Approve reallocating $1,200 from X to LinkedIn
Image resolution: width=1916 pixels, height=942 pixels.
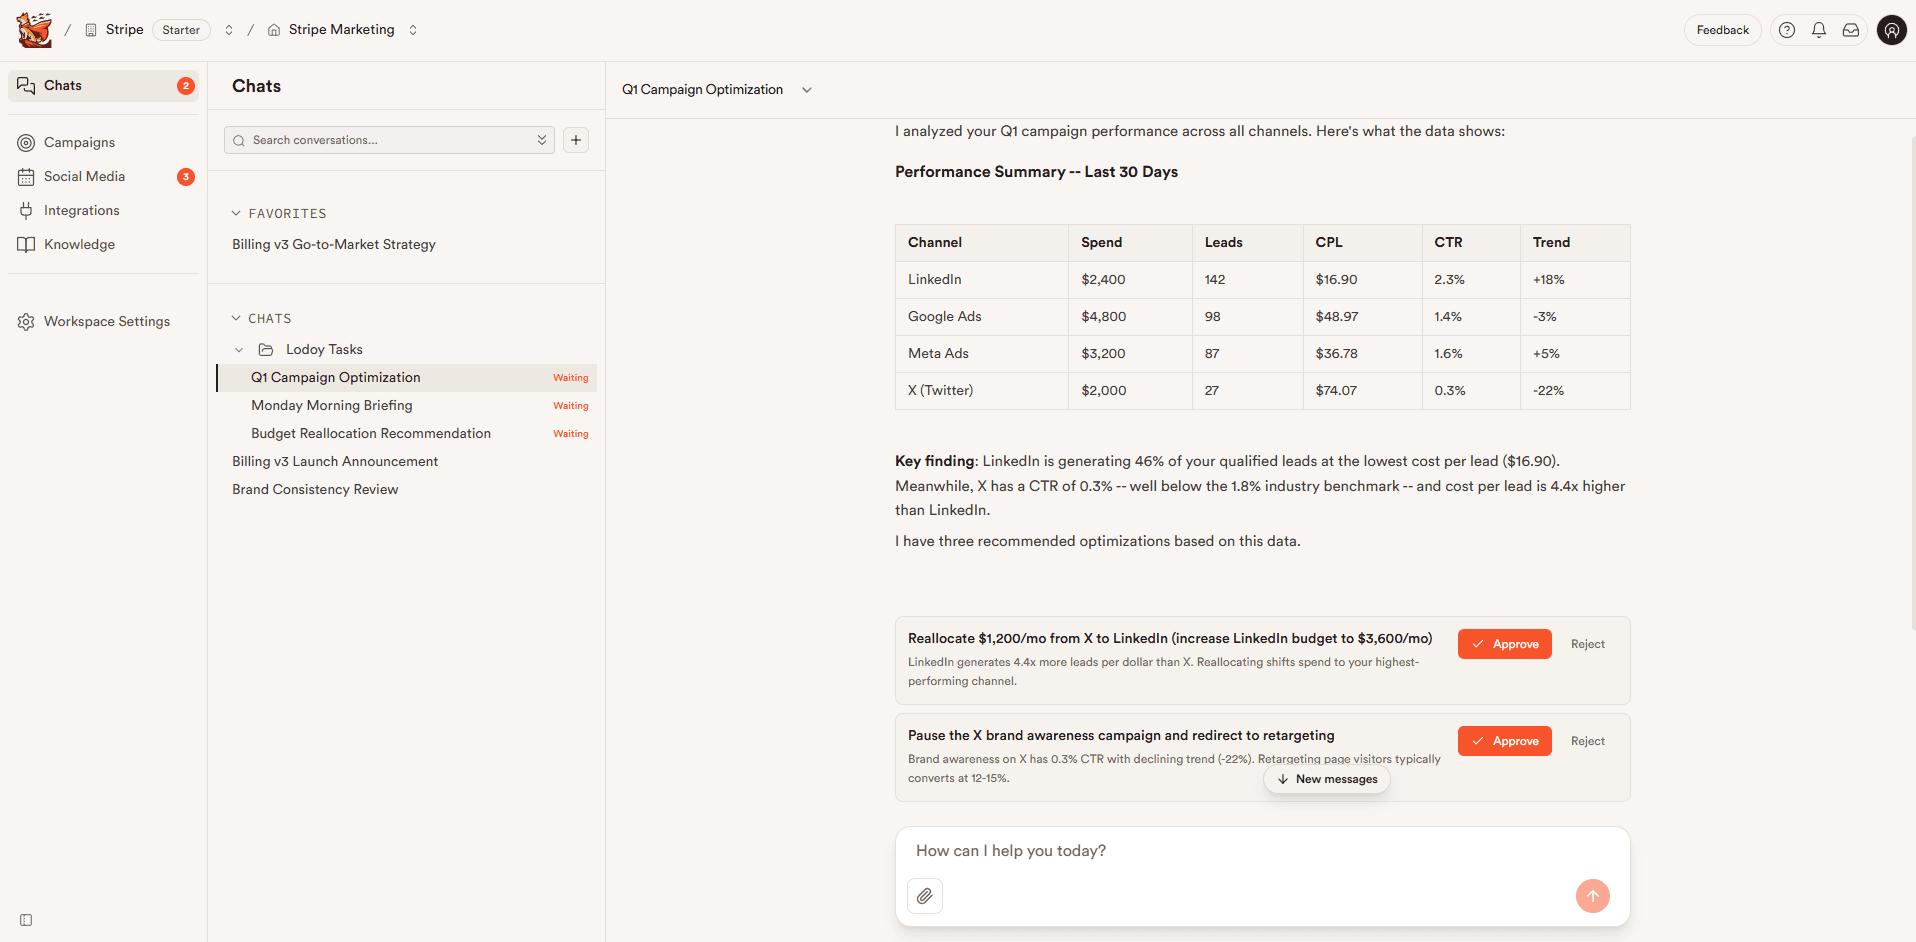pyautogui.click(x=1504, y=644)
